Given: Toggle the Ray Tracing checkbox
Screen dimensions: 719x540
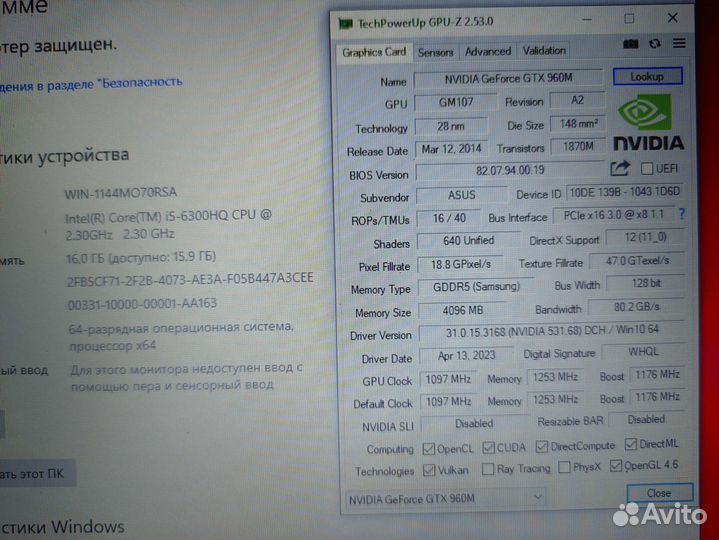Looking at the screenshot, I should (x=488, y=468).
